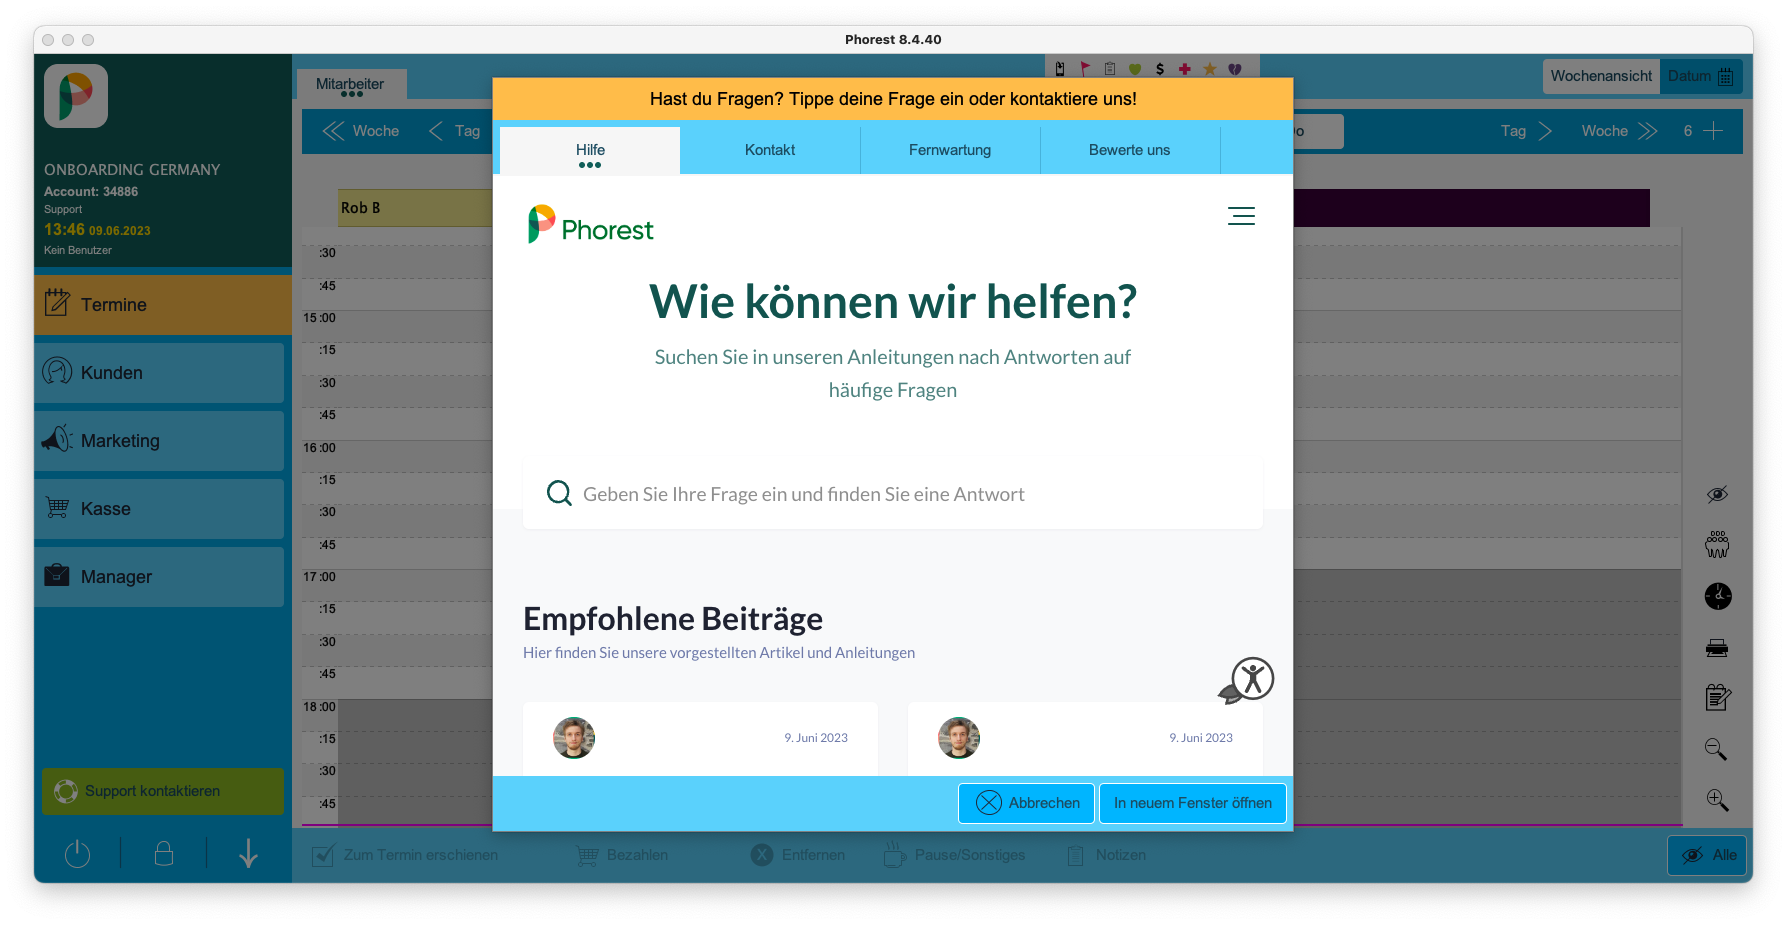Viewport: 1787px width, 925px height.
Task: Click In neuem Fenster öffnen
Action: (x=1193, y=803)
